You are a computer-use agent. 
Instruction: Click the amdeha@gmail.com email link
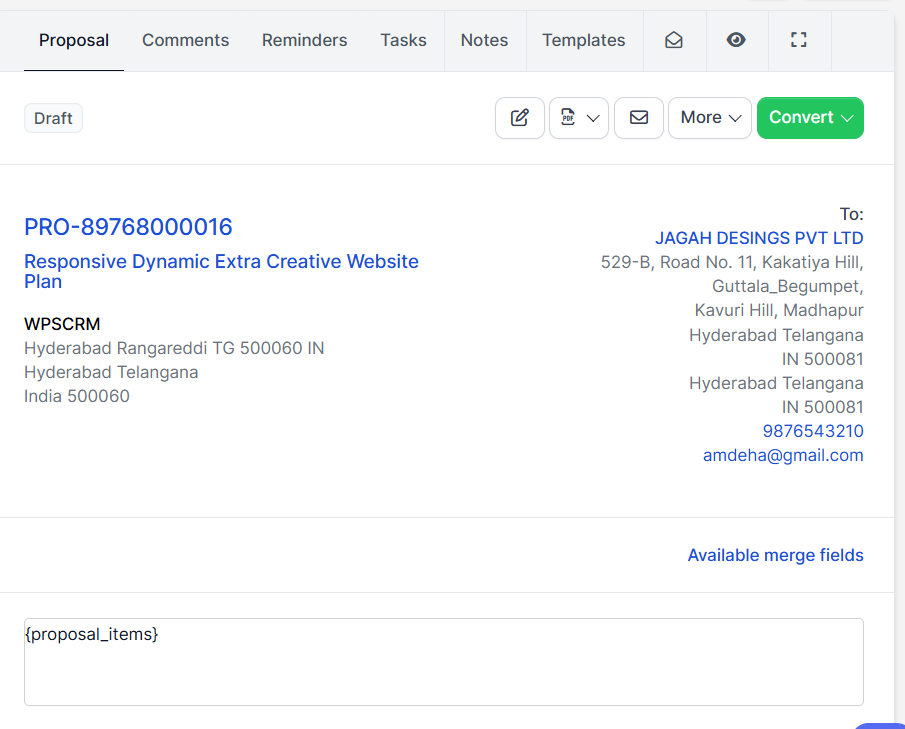tap(783, 455)
